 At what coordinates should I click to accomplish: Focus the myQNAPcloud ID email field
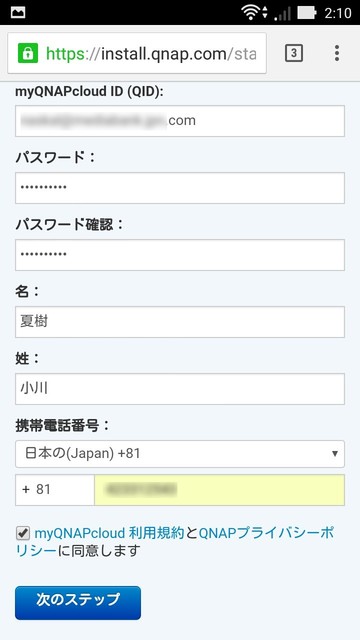[x=180, y=121]
